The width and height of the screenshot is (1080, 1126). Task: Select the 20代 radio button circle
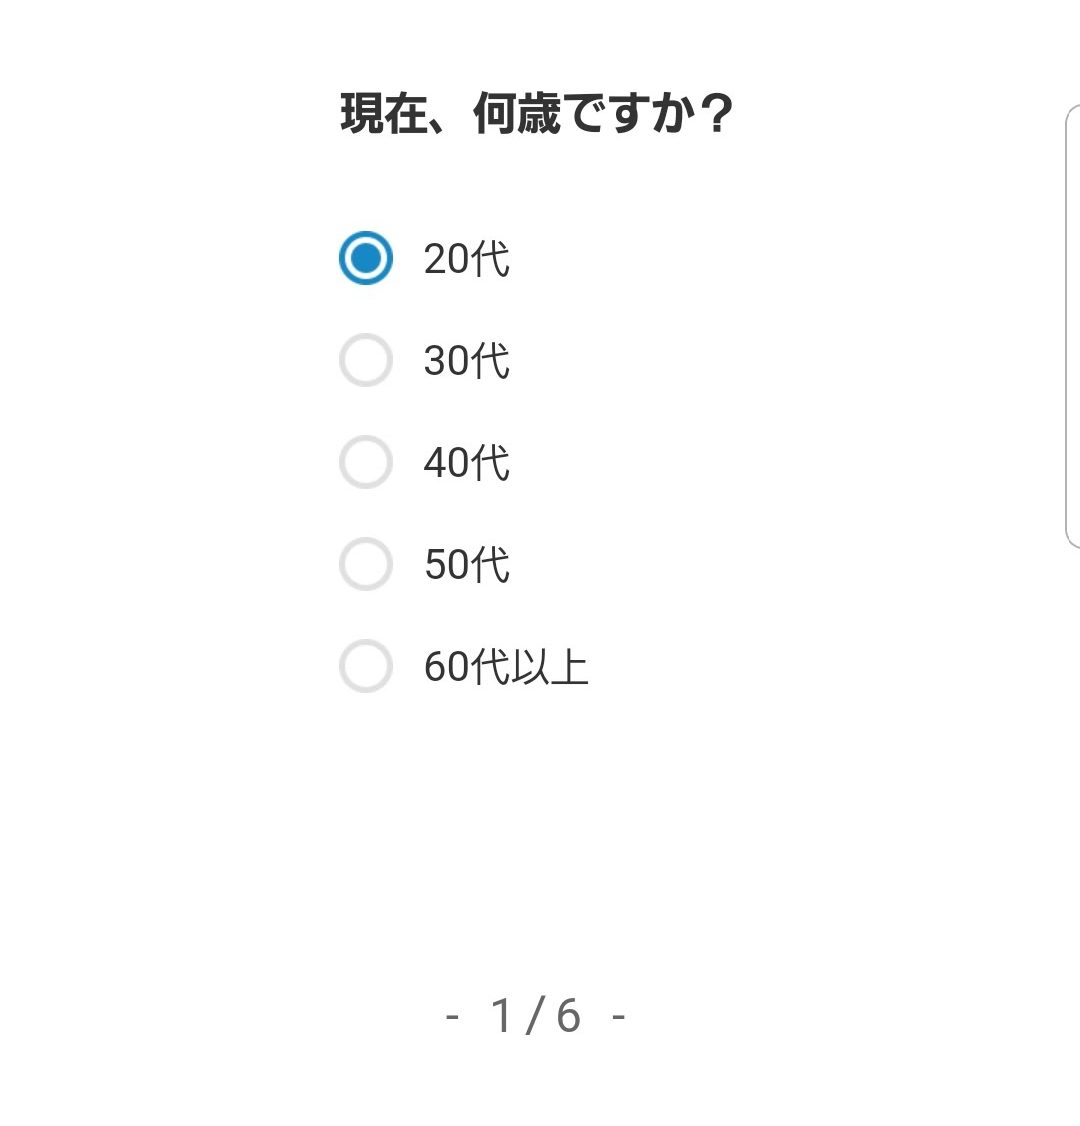click(366, 258)
